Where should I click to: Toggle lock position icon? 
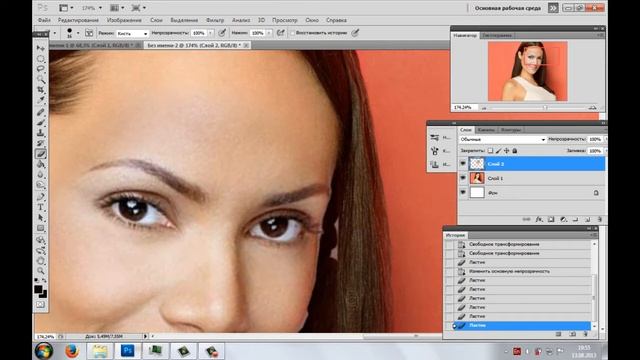507,151
